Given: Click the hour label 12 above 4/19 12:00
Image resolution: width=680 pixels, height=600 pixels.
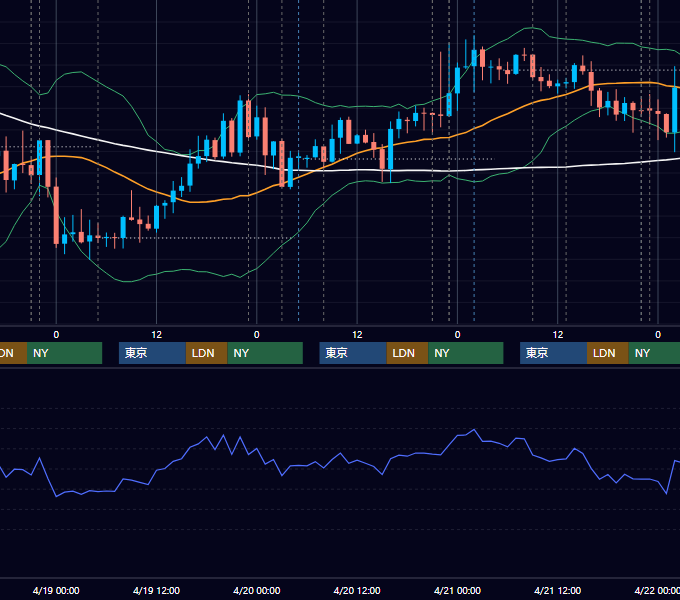Looking at the screenshot, I should pyautogui.click(x=157, y=335).
